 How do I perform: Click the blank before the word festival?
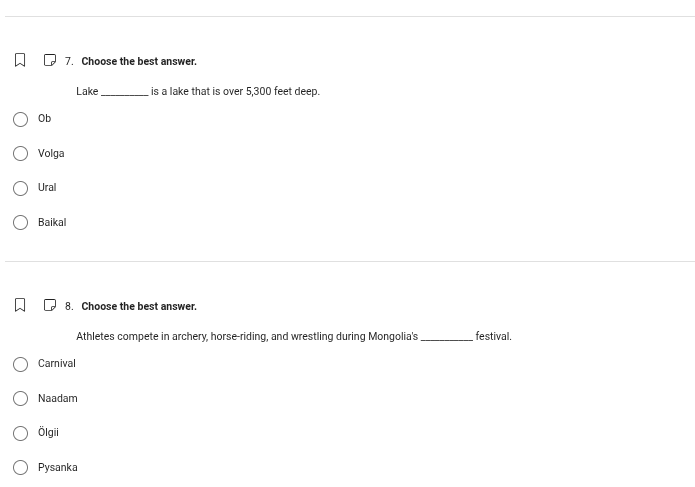pos(446,337)
